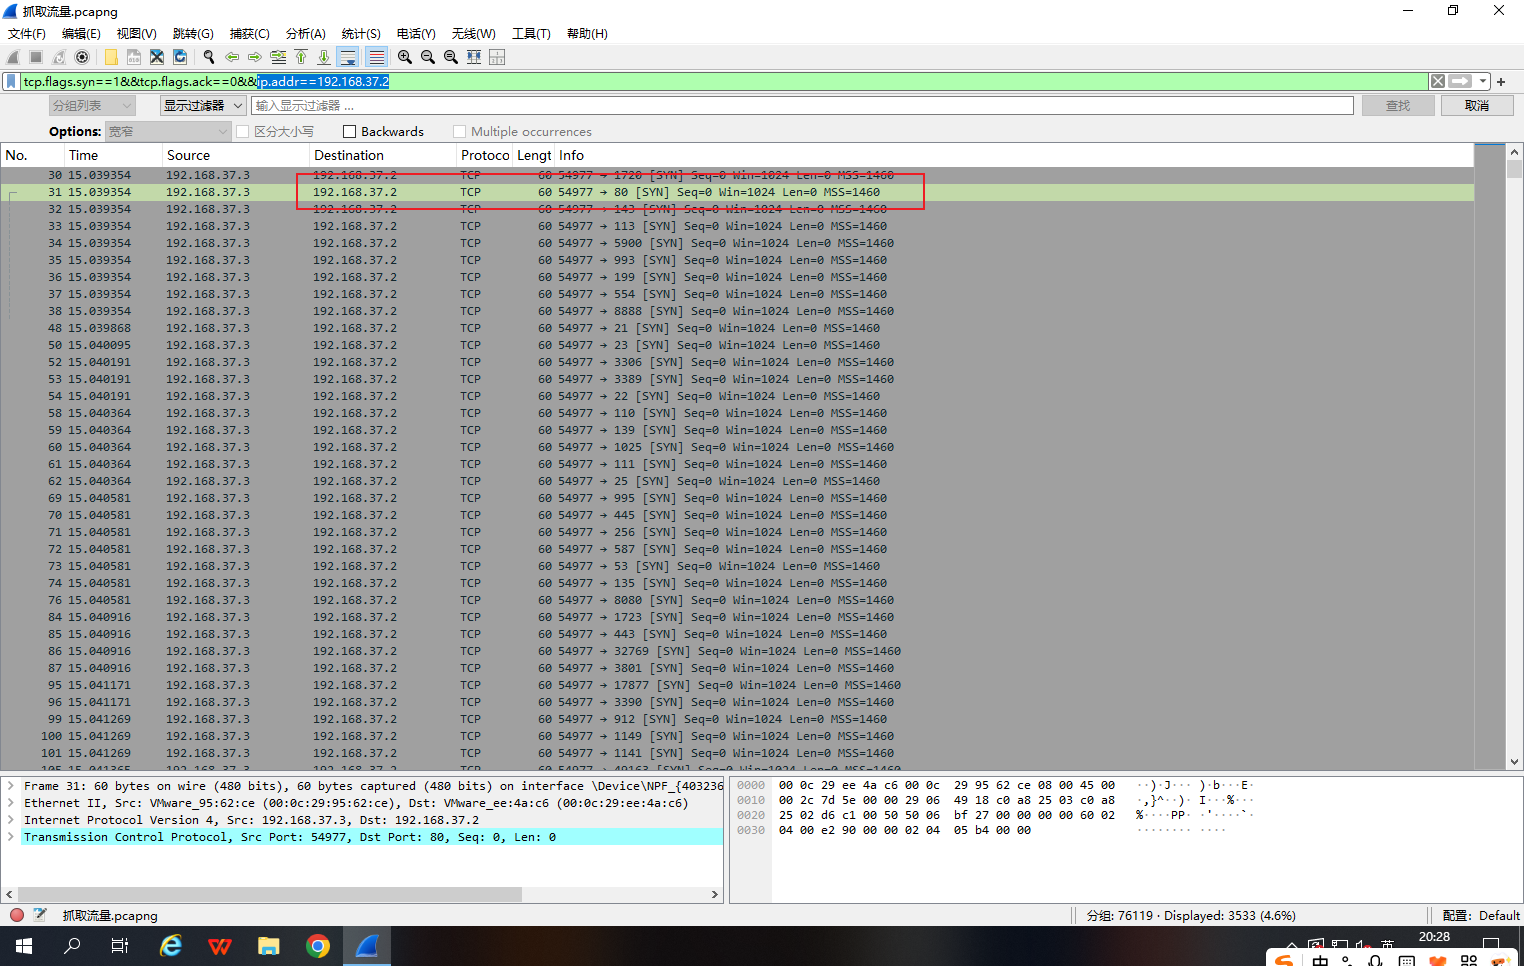The width and height of the screenshot is (1524, 966).
Task: Jump to the first packet
Action: click(301, 57)
